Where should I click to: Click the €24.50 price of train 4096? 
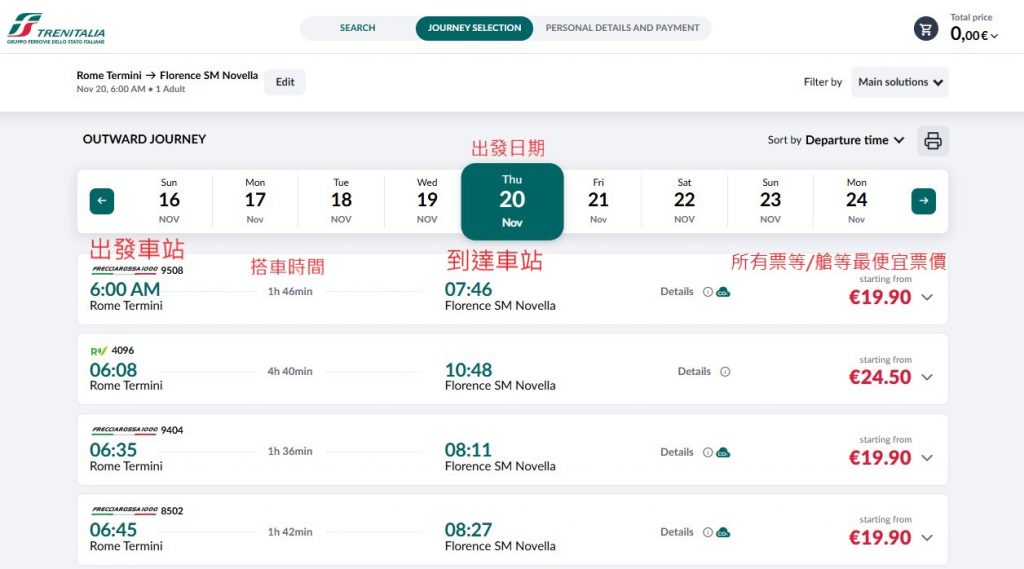point(880,377)
